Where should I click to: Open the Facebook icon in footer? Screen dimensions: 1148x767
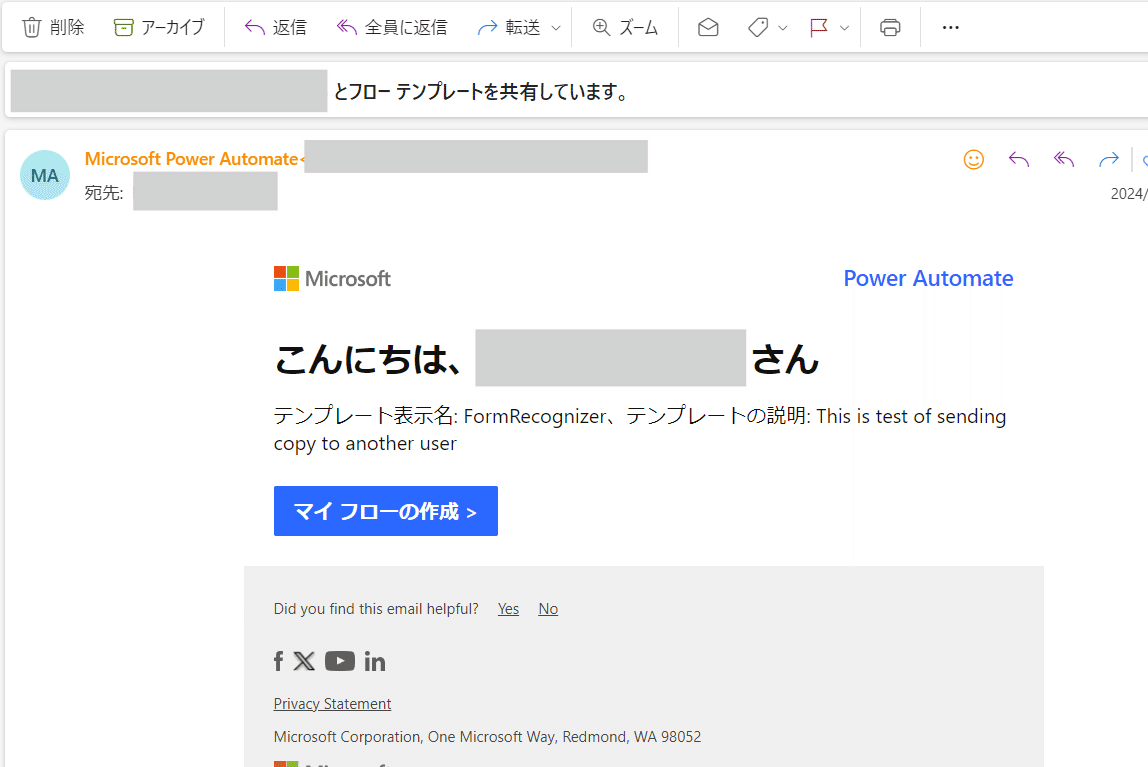278,662
